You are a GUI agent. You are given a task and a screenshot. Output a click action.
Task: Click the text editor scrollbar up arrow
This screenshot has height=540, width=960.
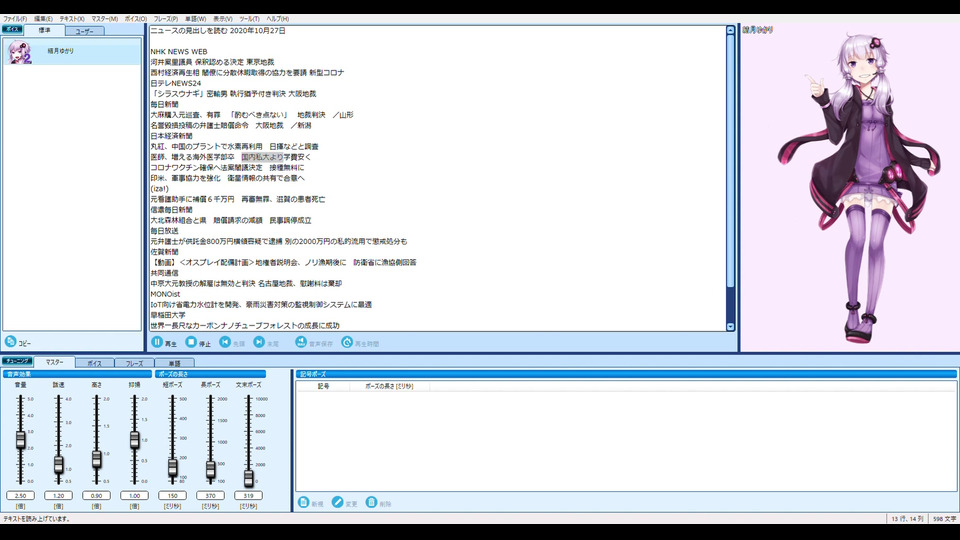(x=730, y=30)
